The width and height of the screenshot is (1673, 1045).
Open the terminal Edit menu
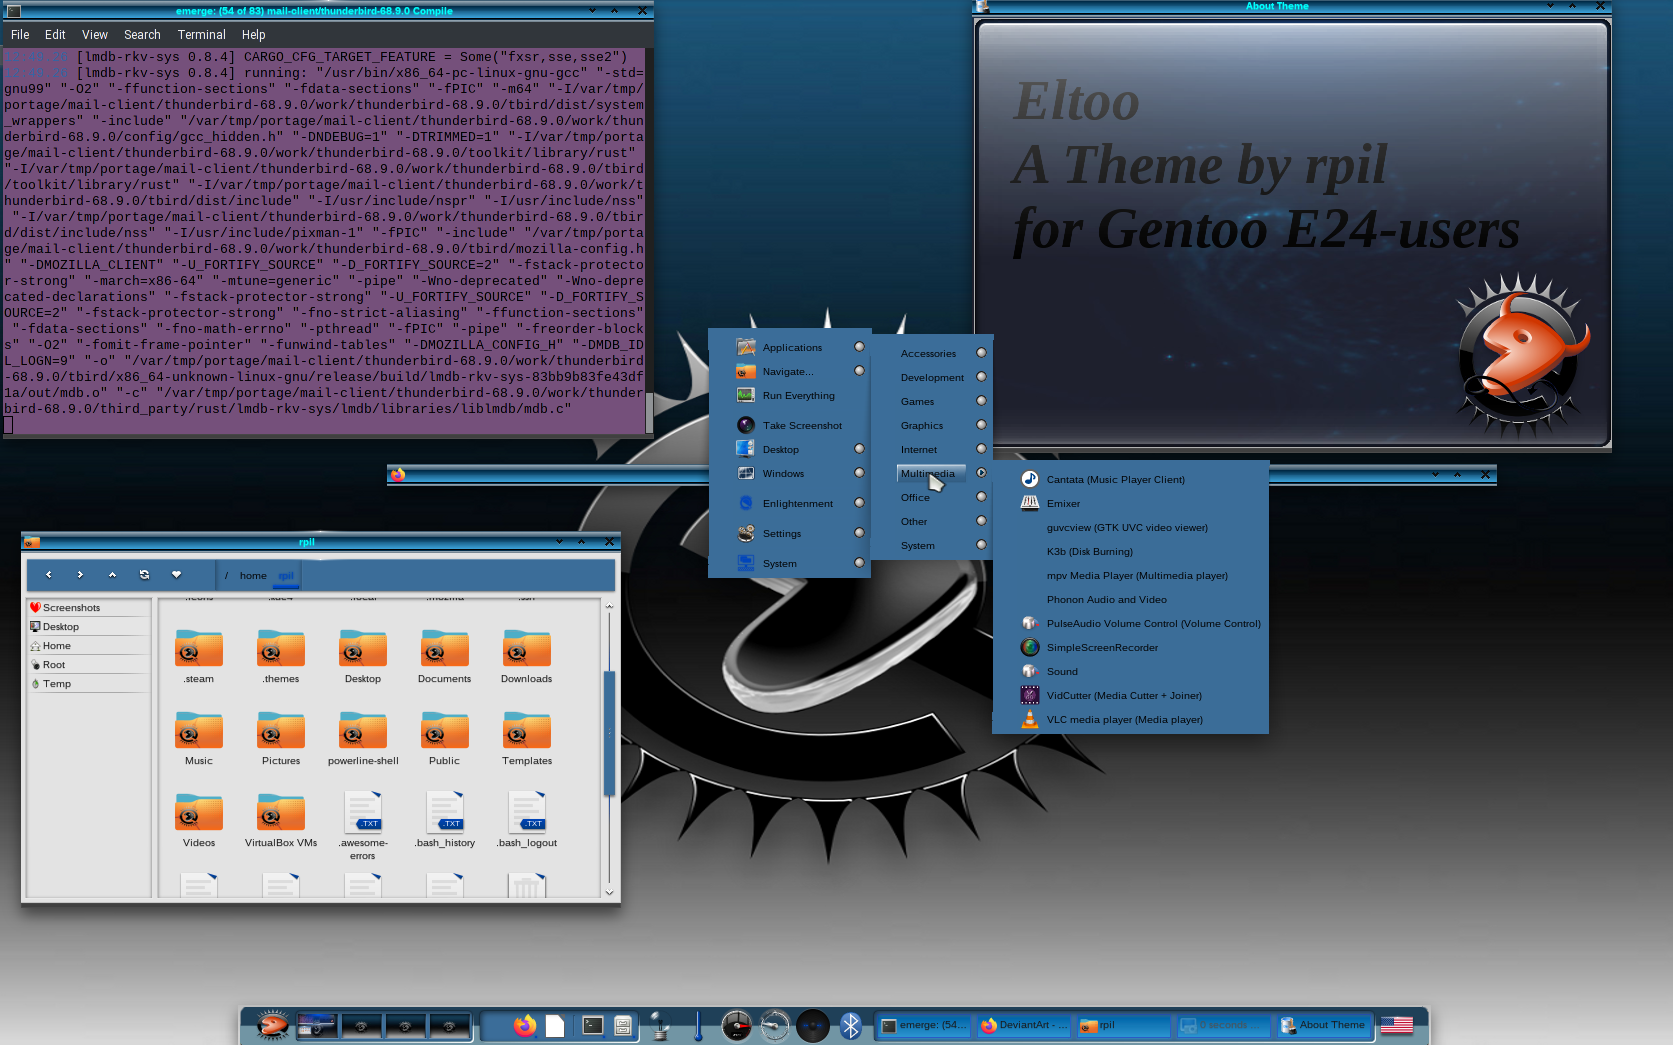[55, 34]
